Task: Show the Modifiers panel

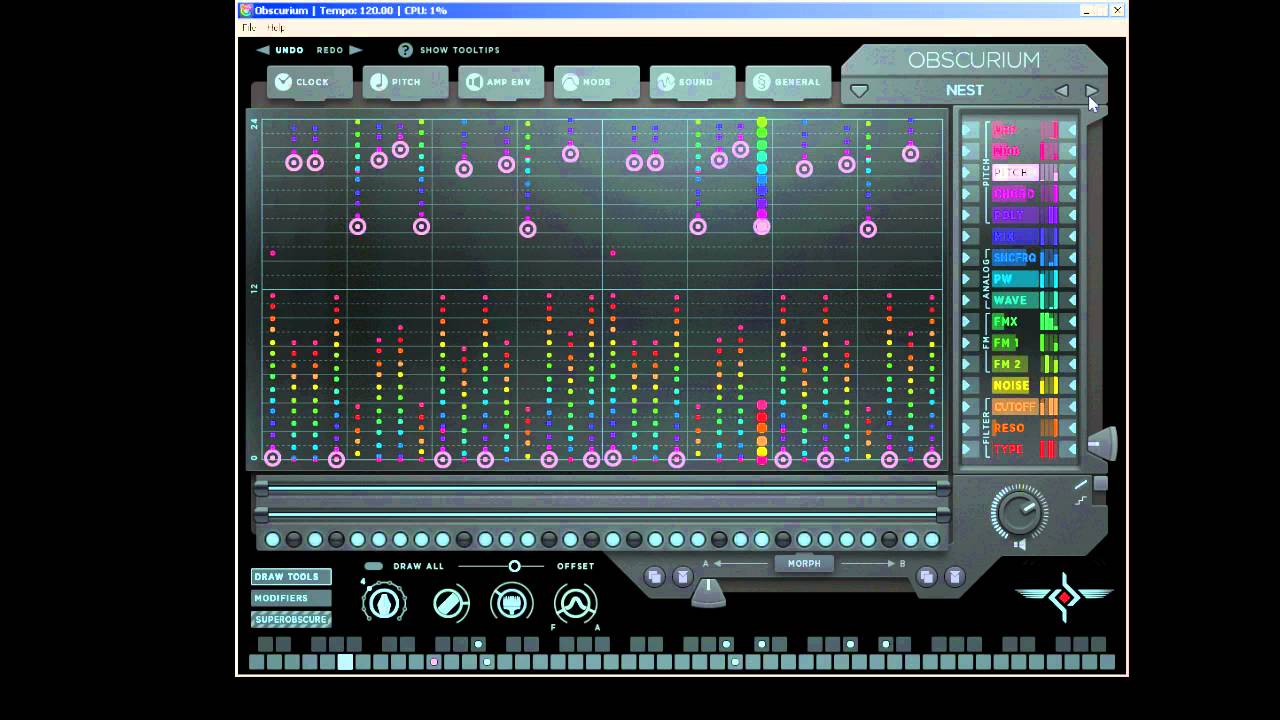Action: (x=291, y=598)
